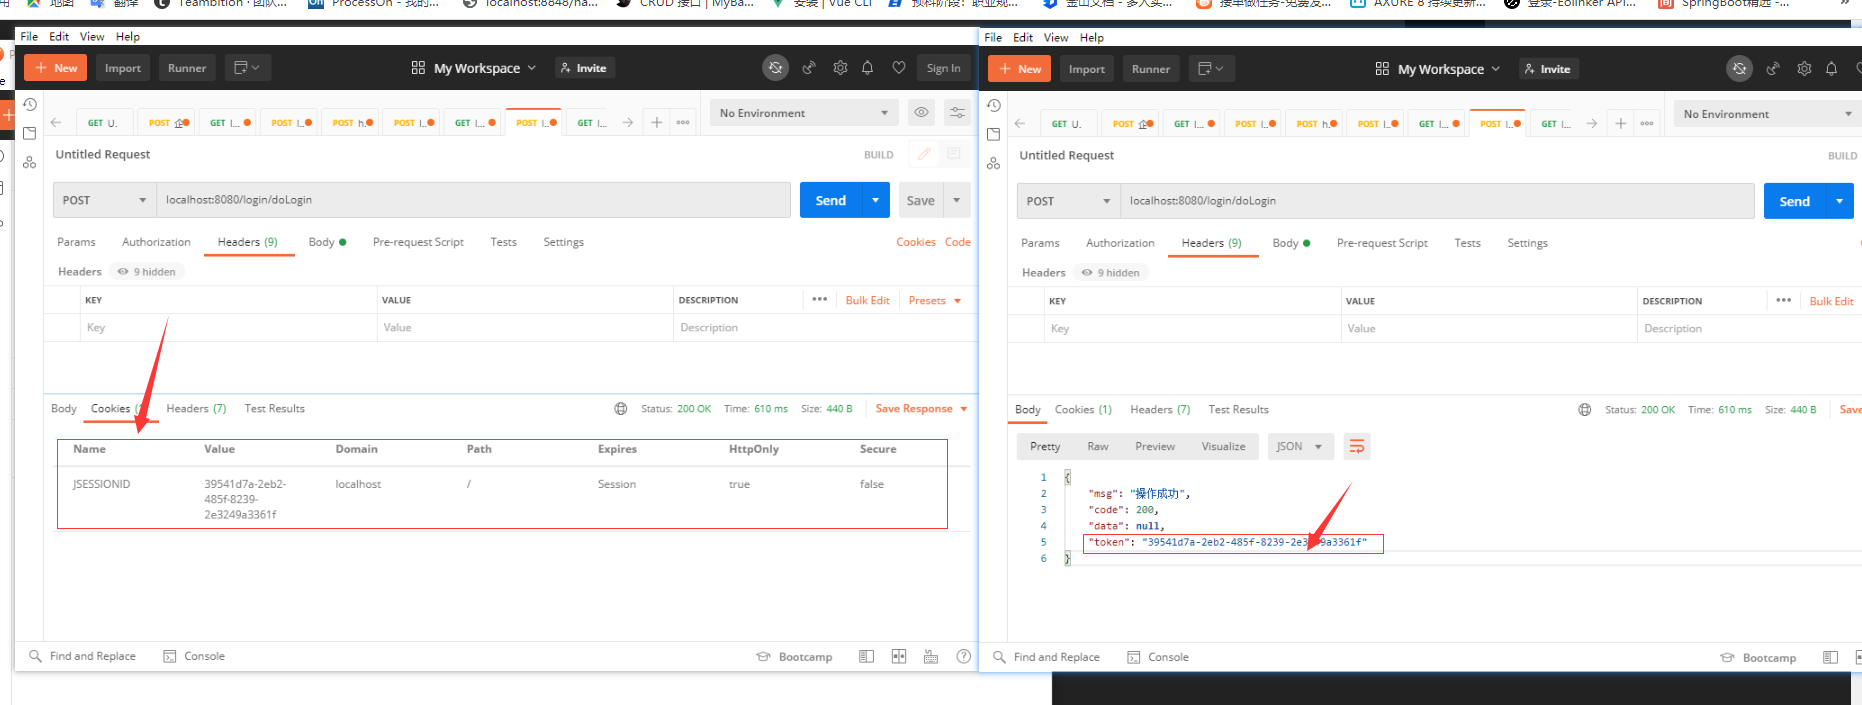
Task: Open tab options ellipsis in left Postman window
Action: 683,122
